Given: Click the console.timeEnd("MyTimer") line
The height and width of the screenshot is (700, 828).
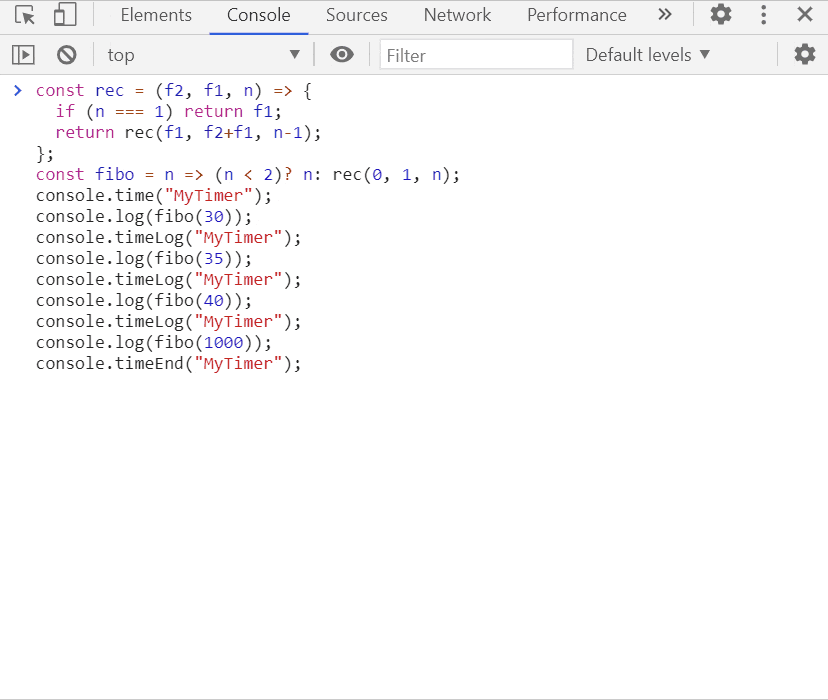Looking at the screenshot, I should (168, 364).
